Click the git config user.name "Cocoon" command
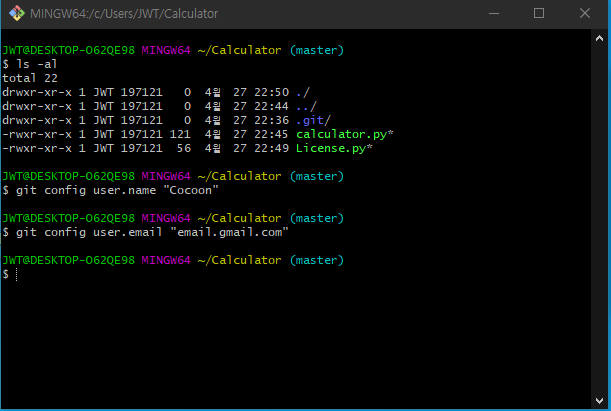 117,190
